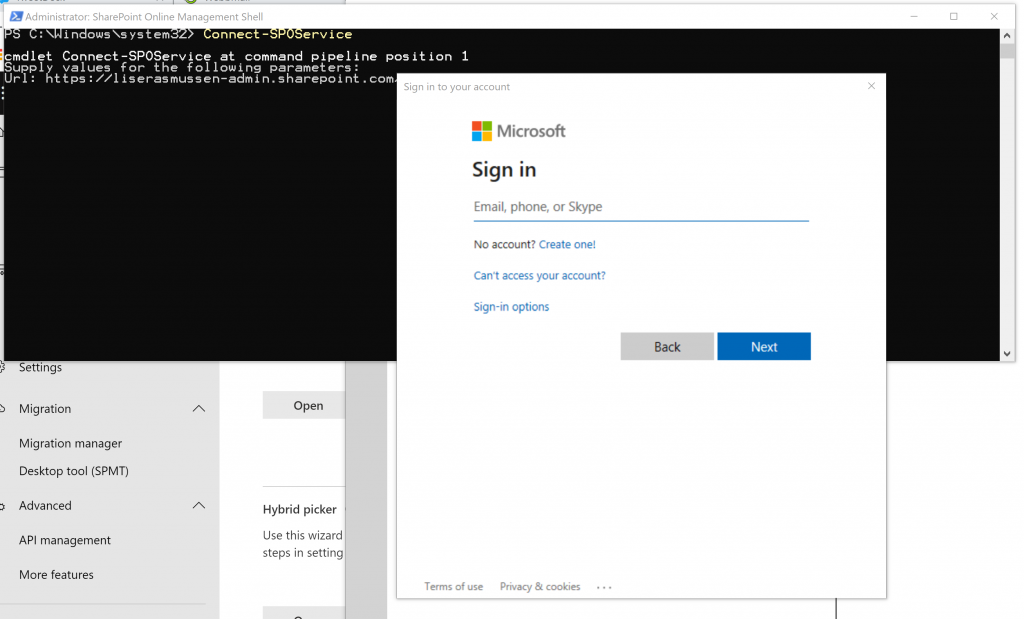This screenshot has width=1024, height=619.
Task: Open More features in sidebar
Action: (56, 575)
